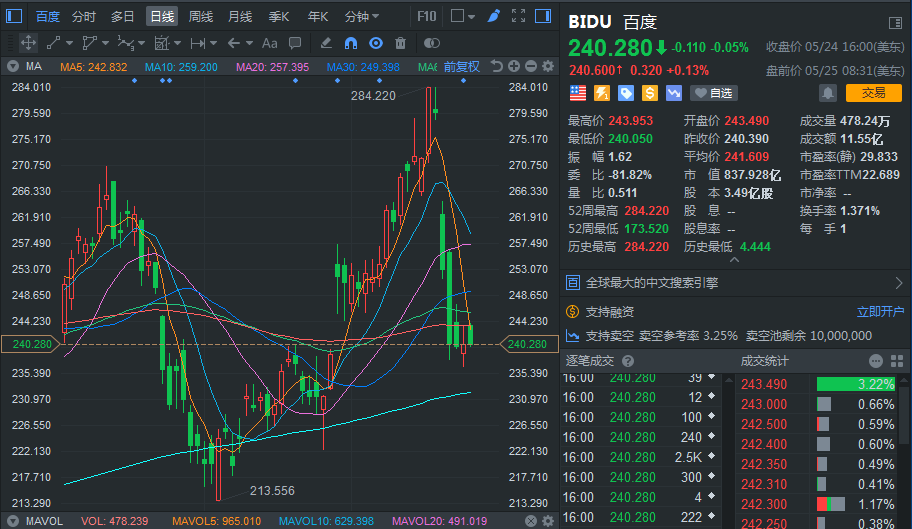Image resolution: width=912 pixels, height=529 pixels.
Task: Select the Fibonacci grid measuring tool
Action: [x=162, y=43]
